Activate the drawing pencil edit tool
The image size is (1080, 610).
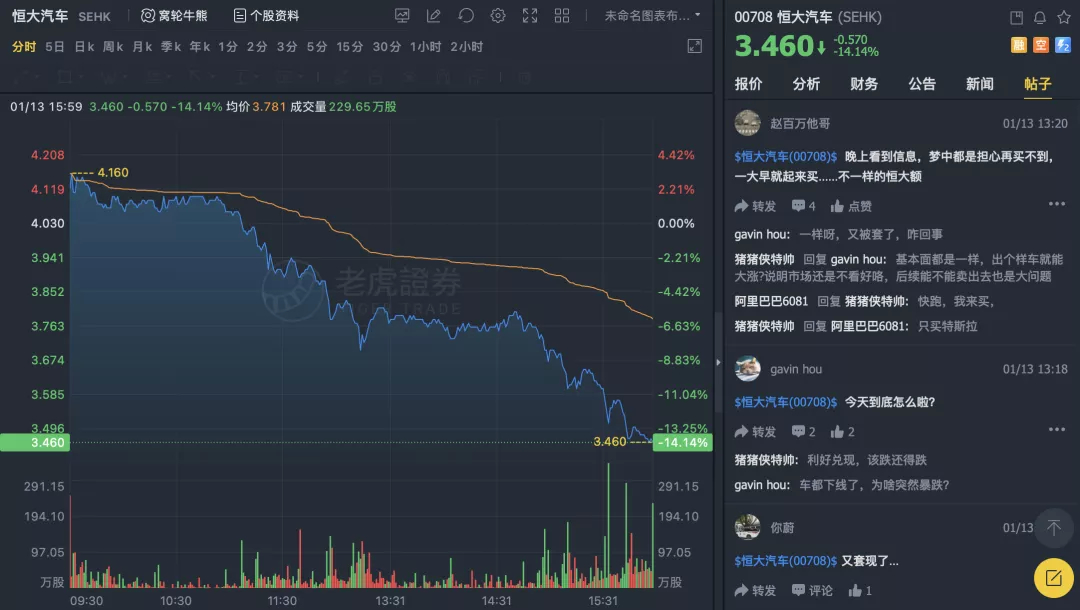(x=433, y=15)
